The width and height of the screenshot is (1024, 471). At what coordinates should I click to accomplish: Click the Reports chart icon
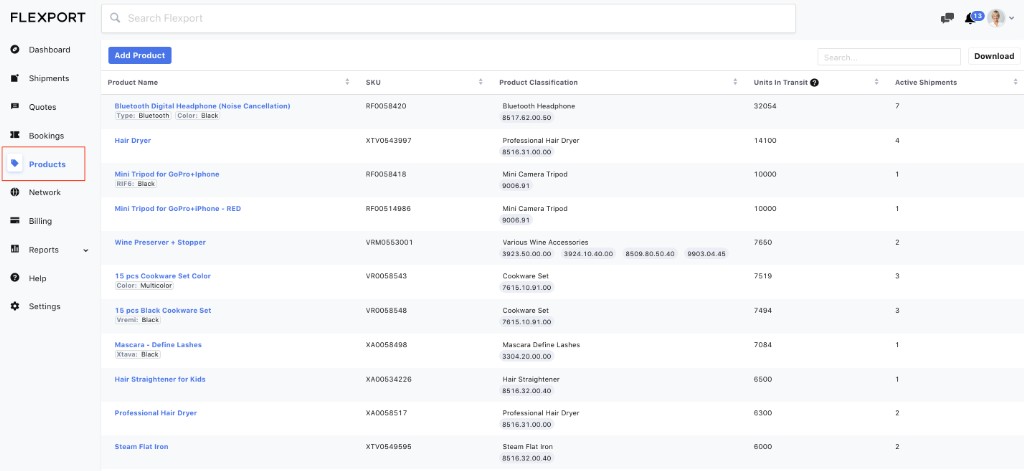pos(15,250)
